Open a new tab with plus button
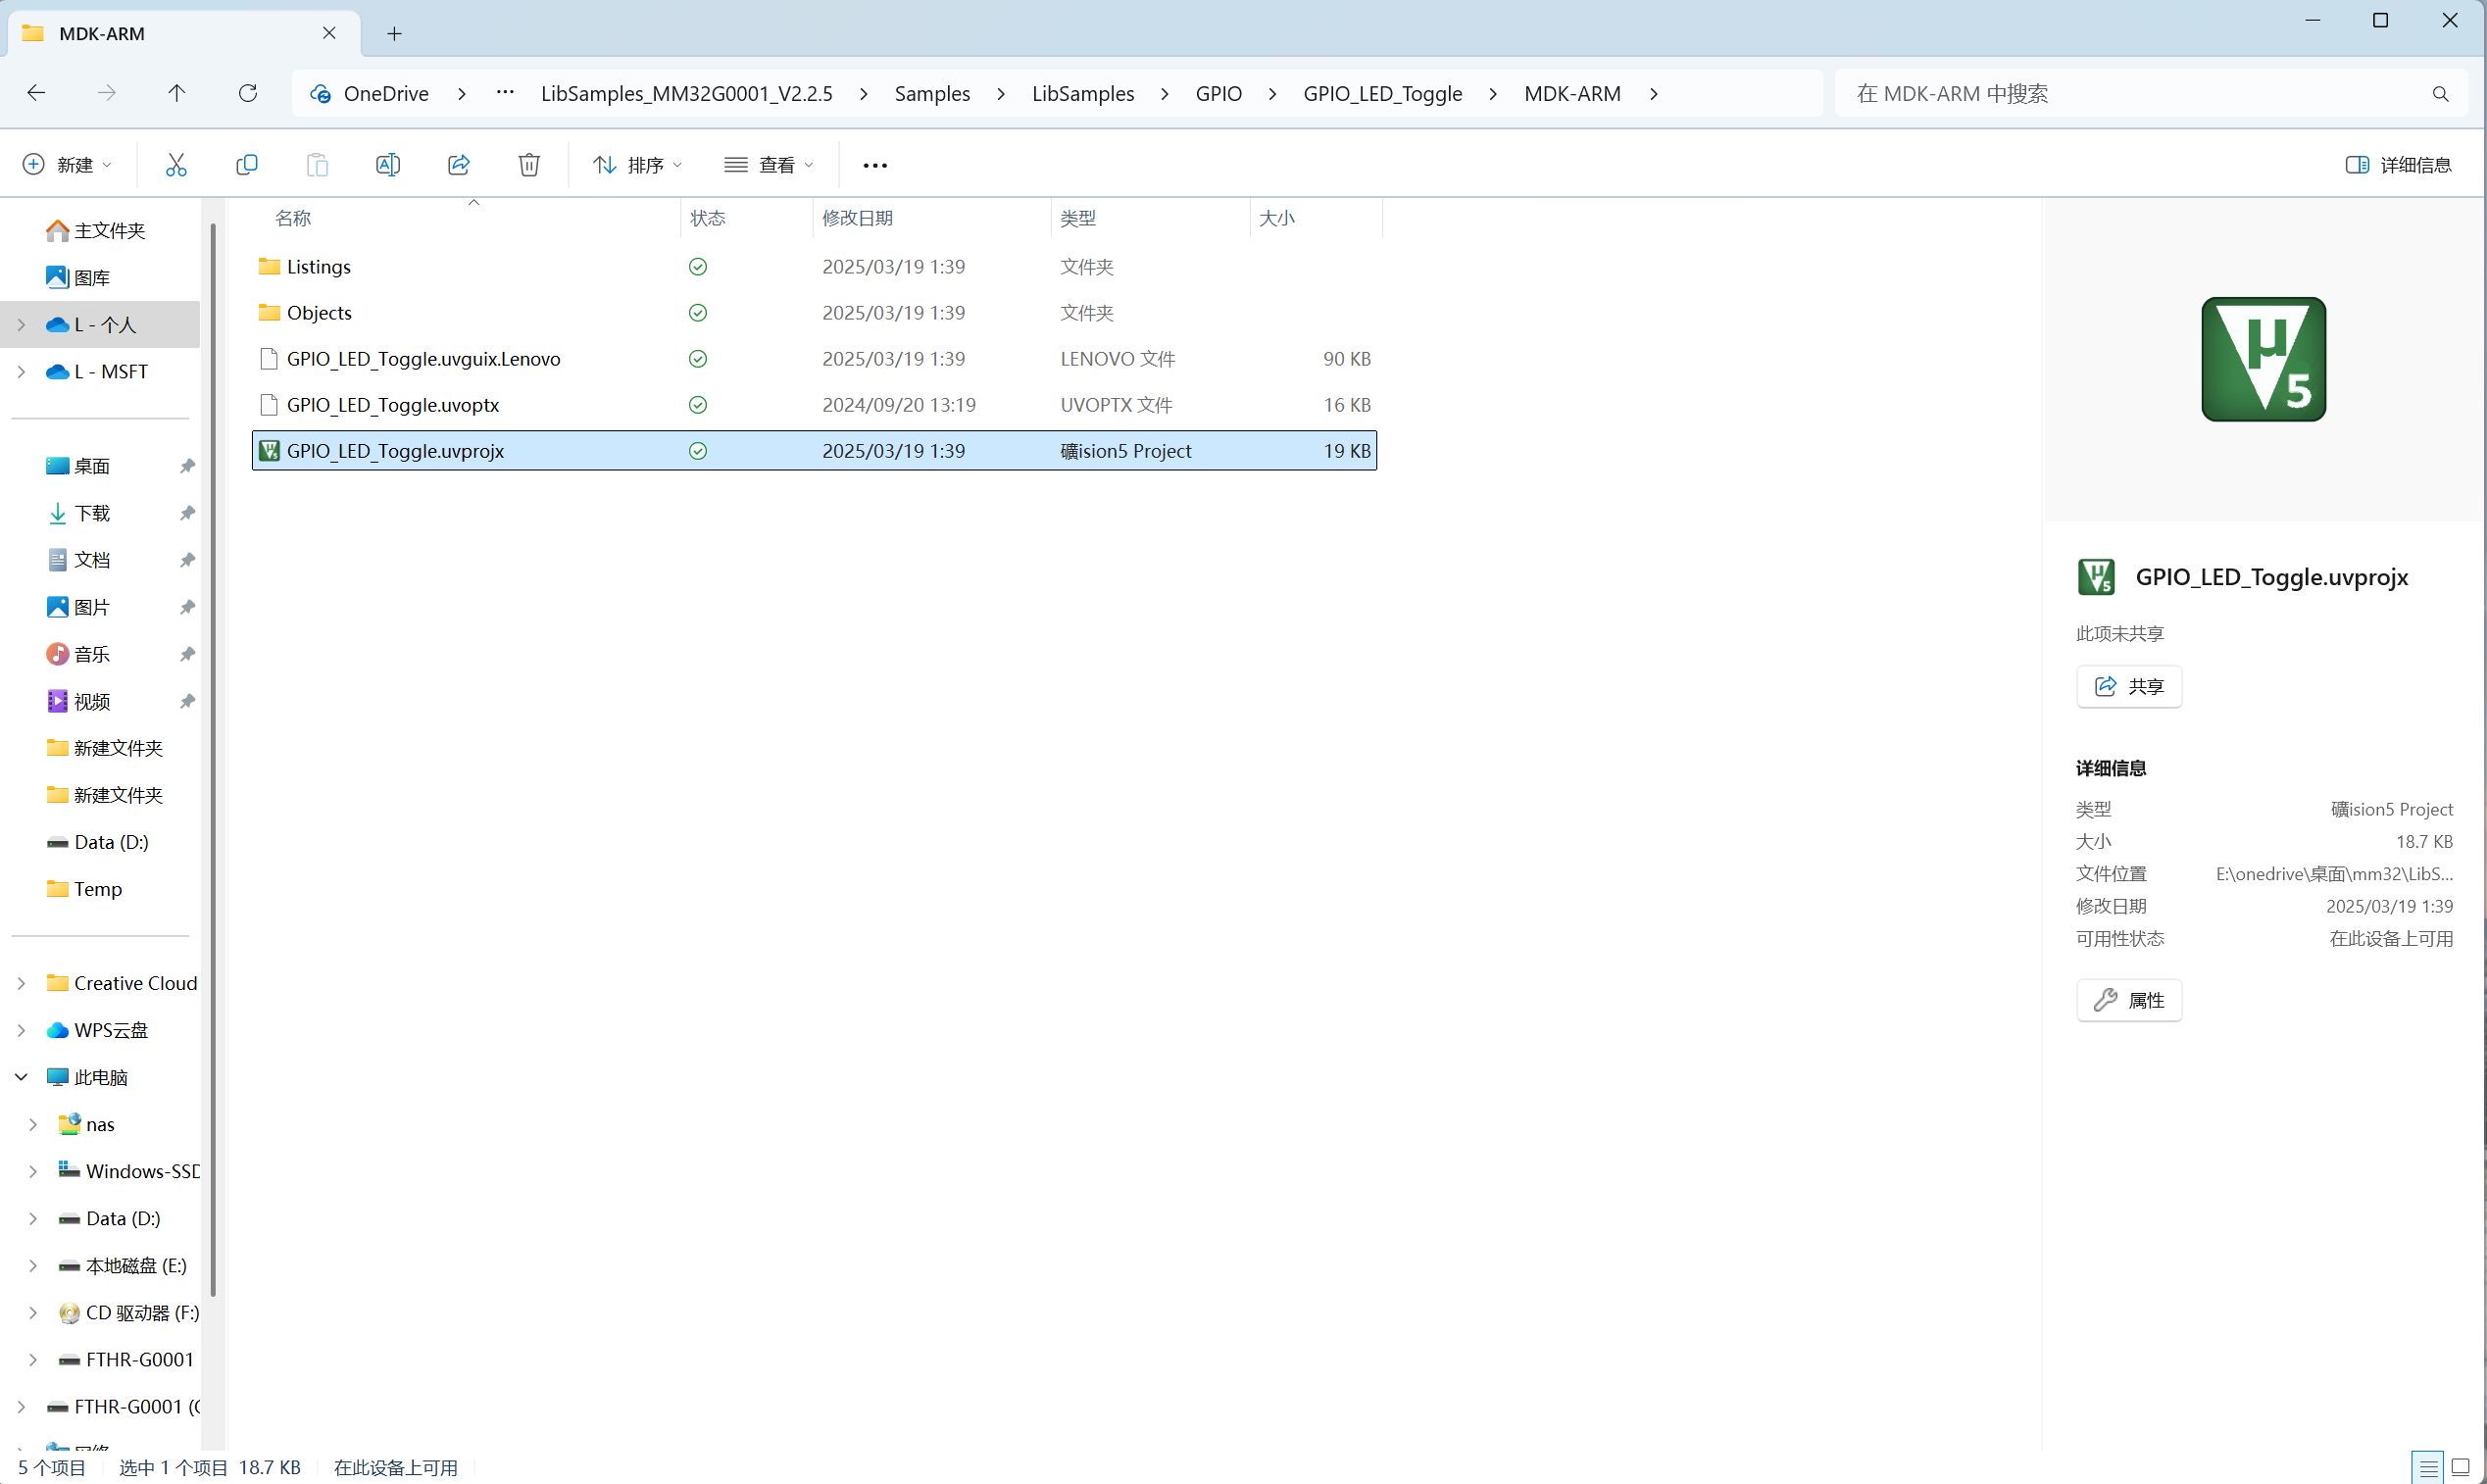The width and height of the screenshot is (2487, 1484). pyautogui.click(x=395, y=34)
